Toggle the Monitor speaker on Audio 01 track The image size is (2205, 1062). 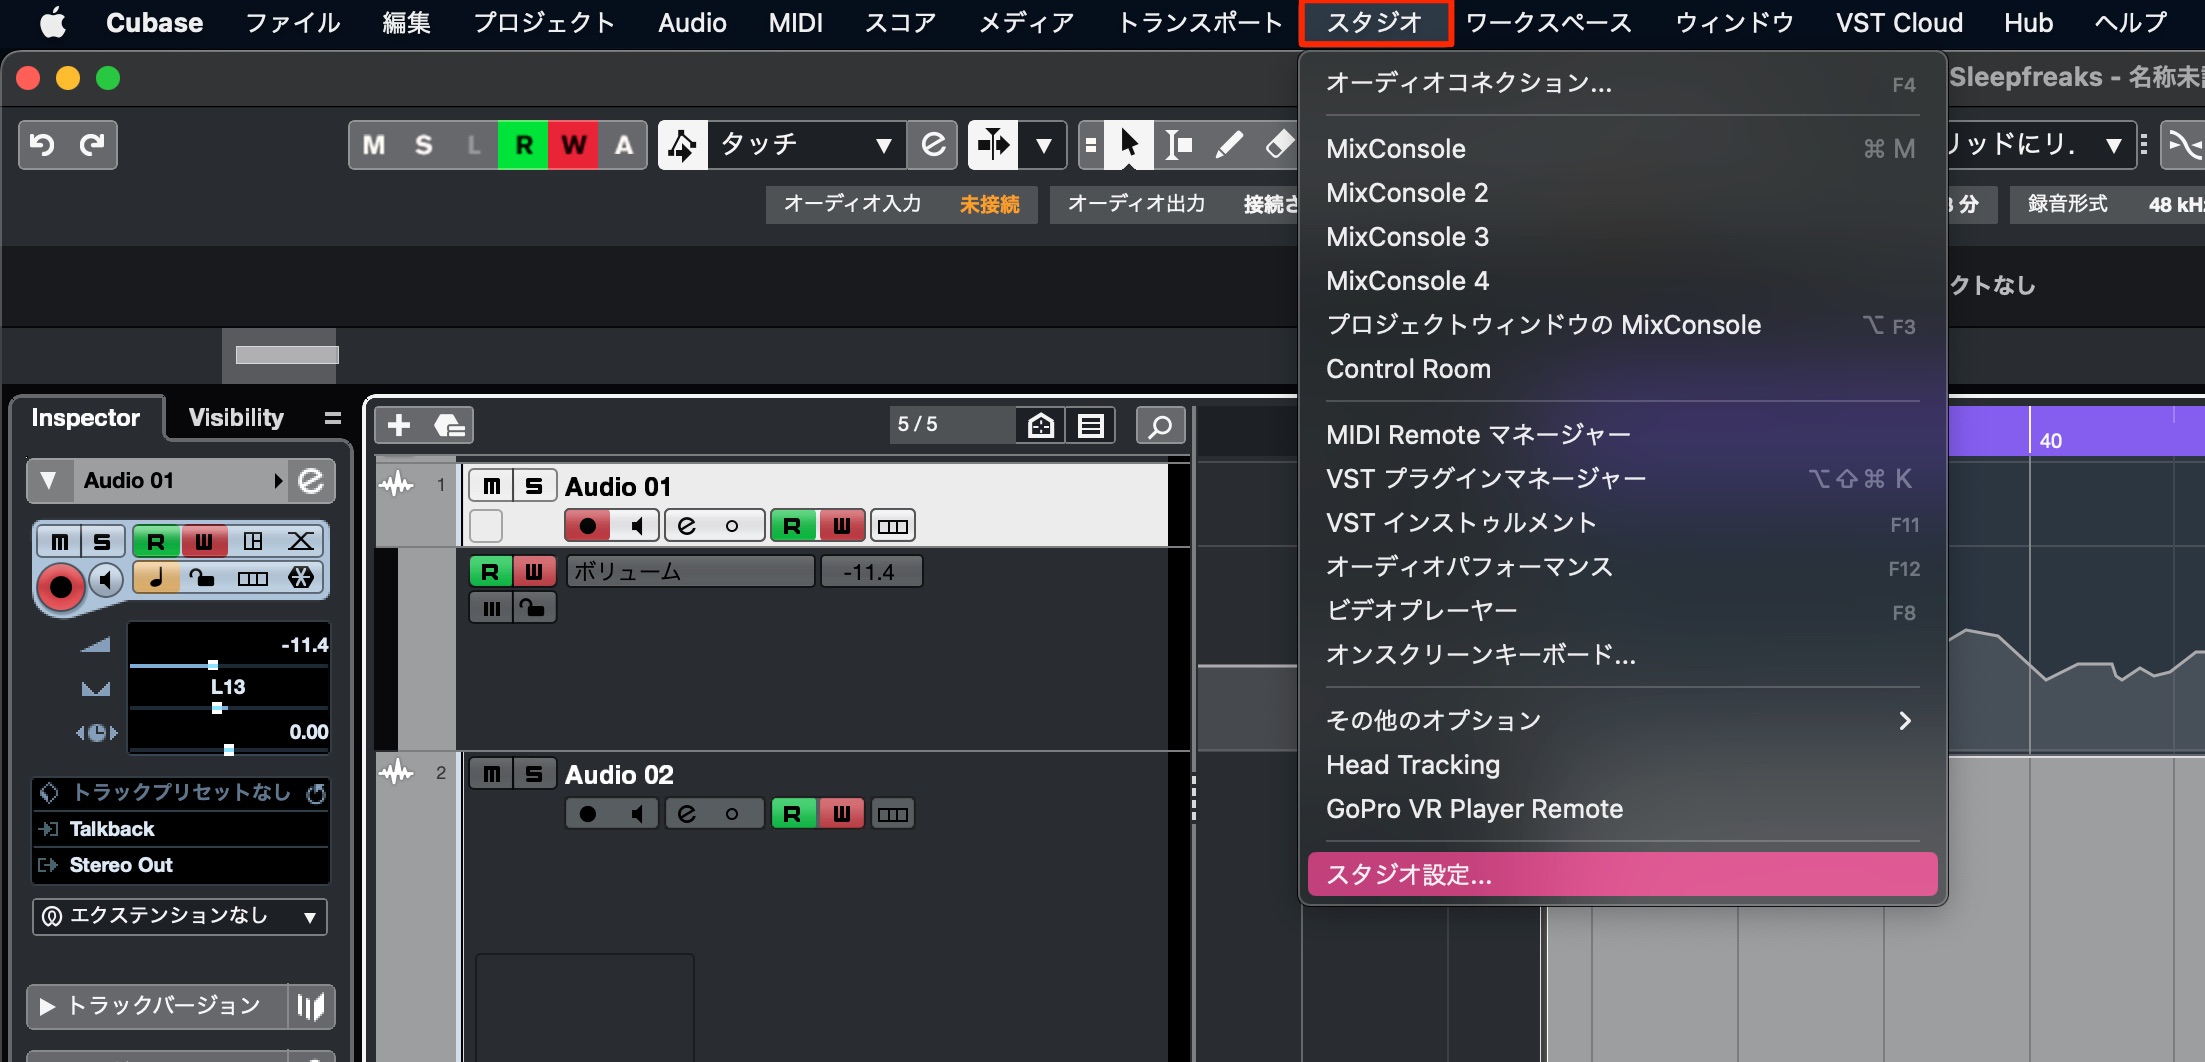[x=636, y=526]
